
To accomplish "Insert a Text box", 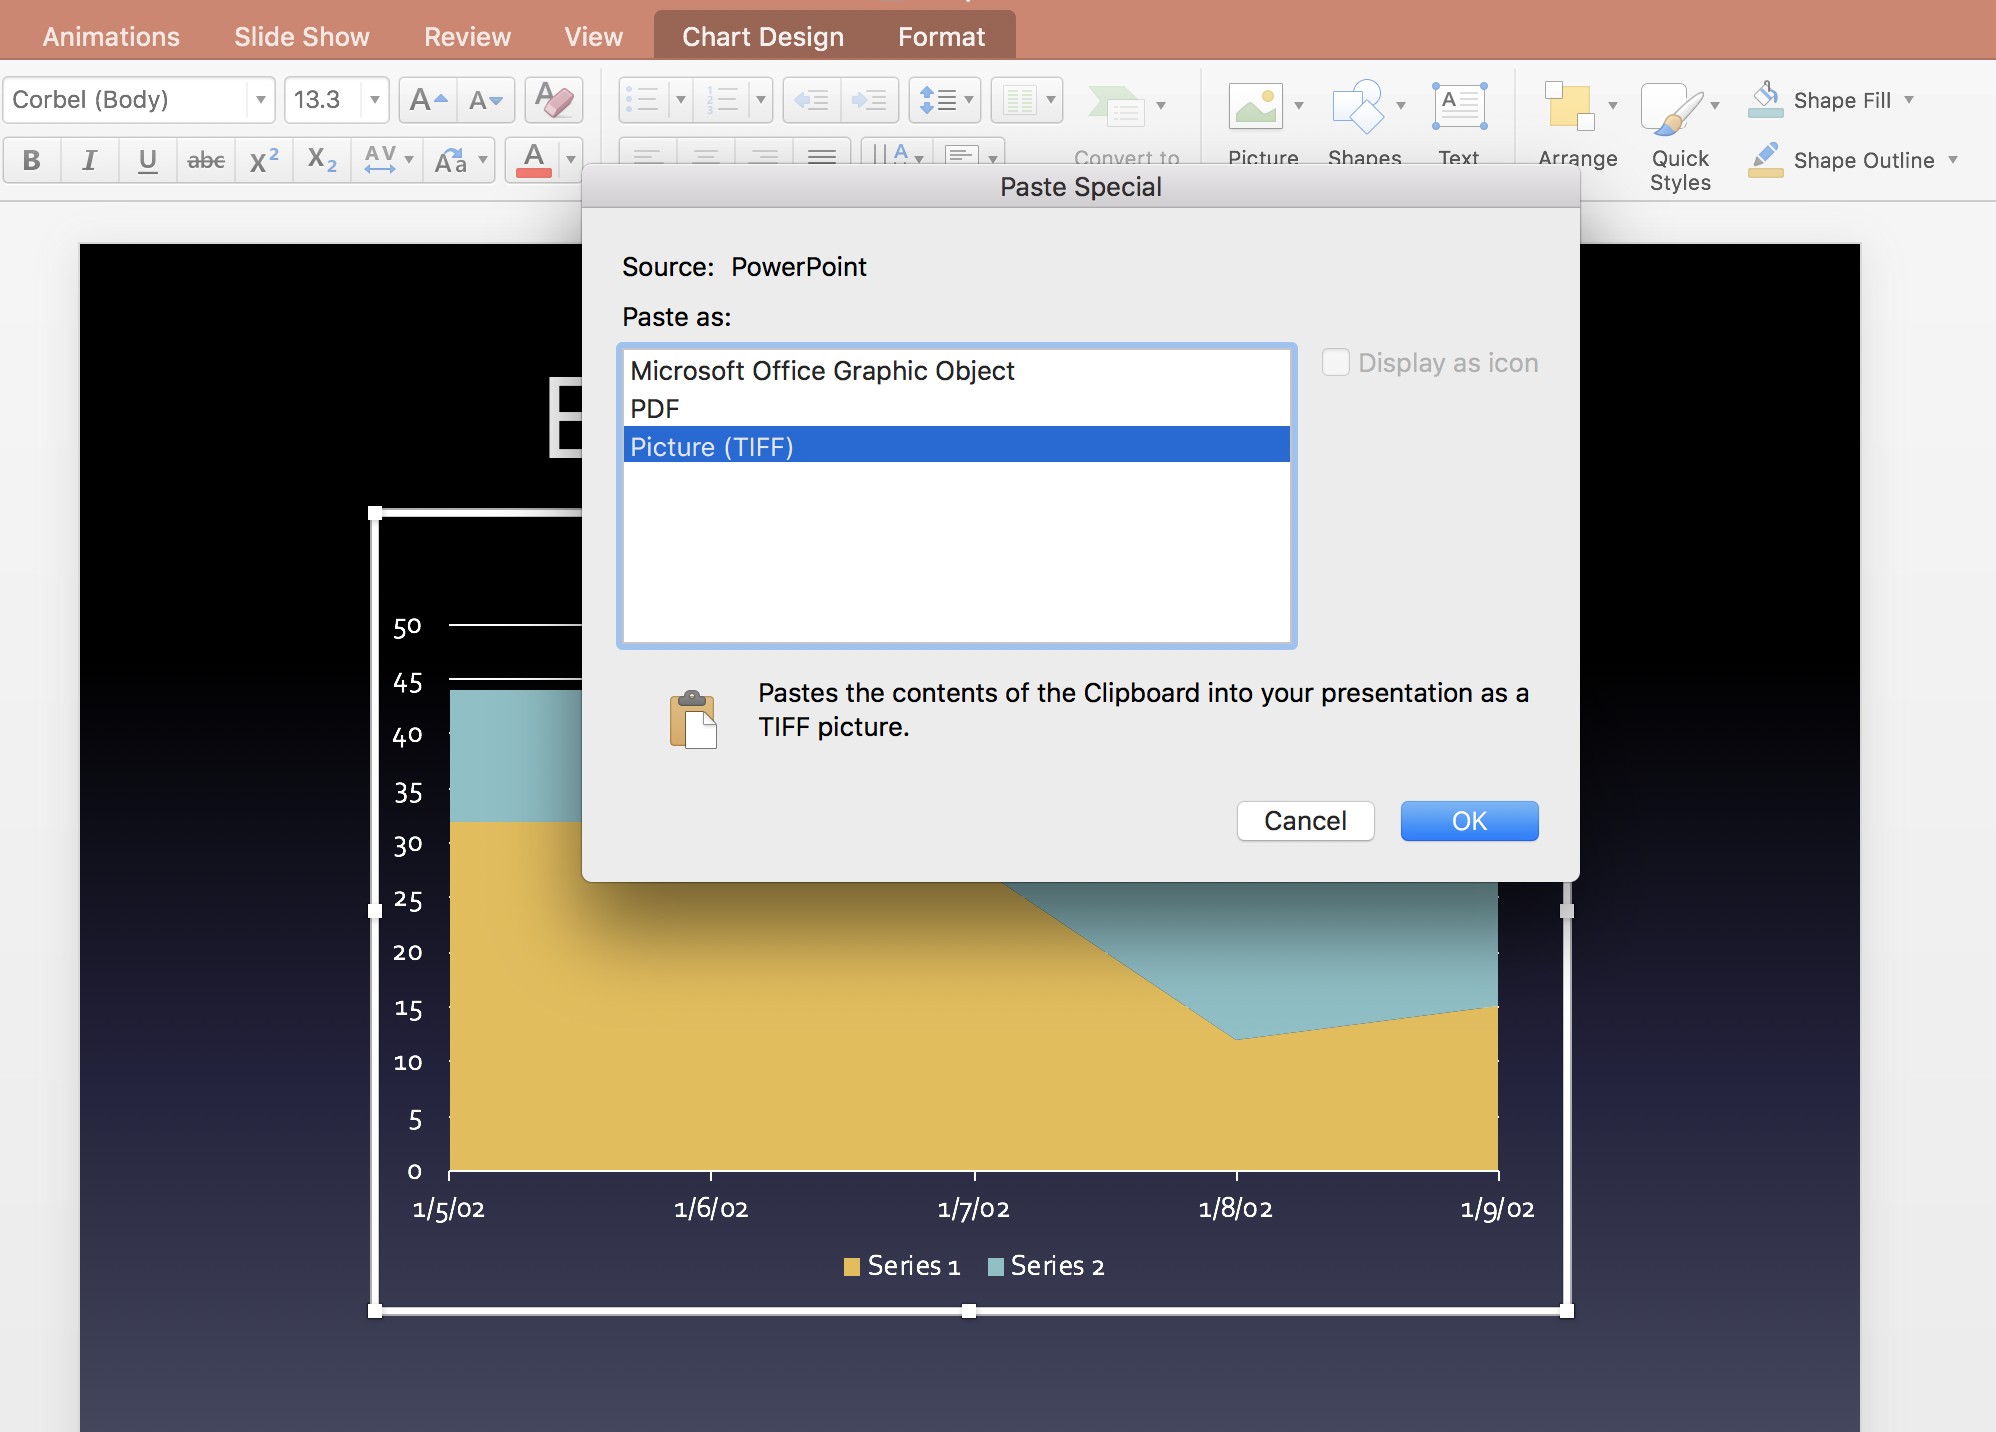I will click(x=1458, y=105).
